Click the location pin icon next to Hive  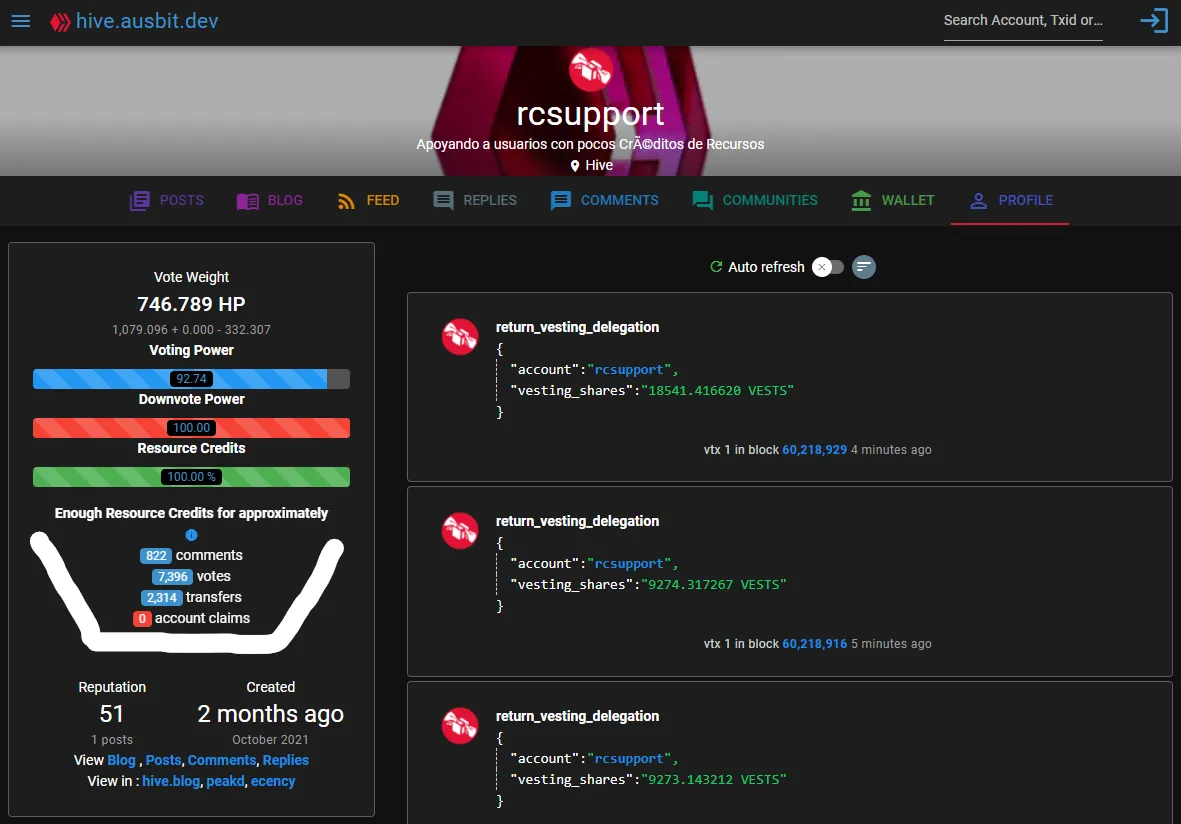coord(575,165)
